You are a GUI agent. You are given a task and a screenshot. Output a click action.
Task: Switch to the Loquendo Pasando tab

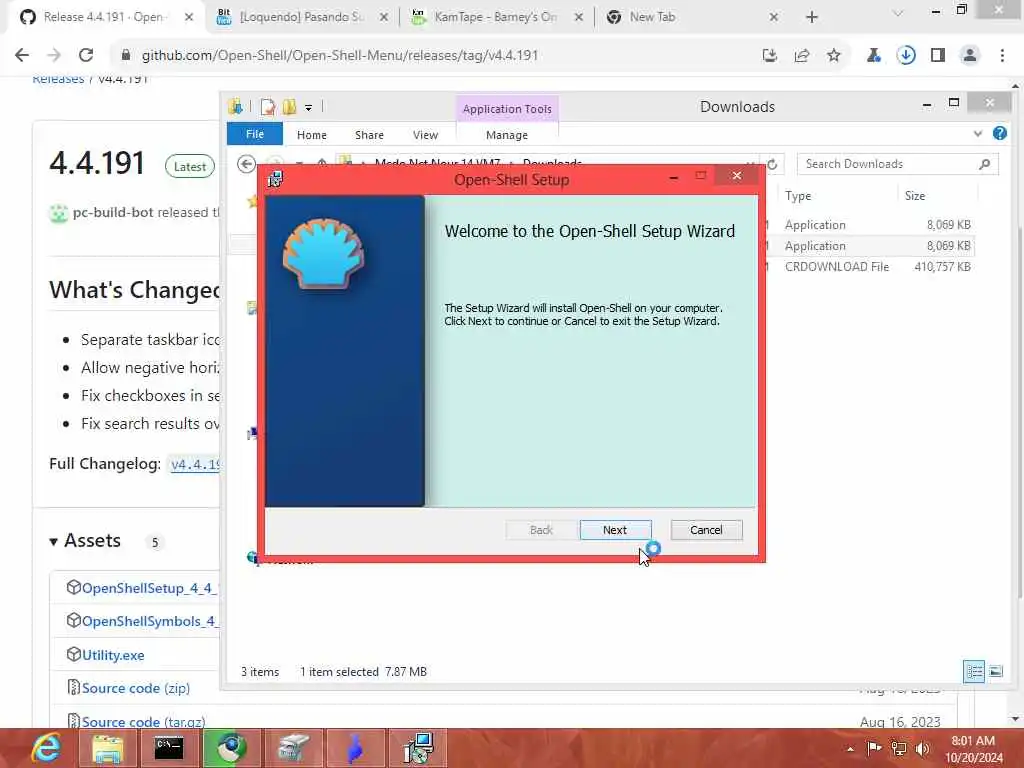(x=302, y=17)
